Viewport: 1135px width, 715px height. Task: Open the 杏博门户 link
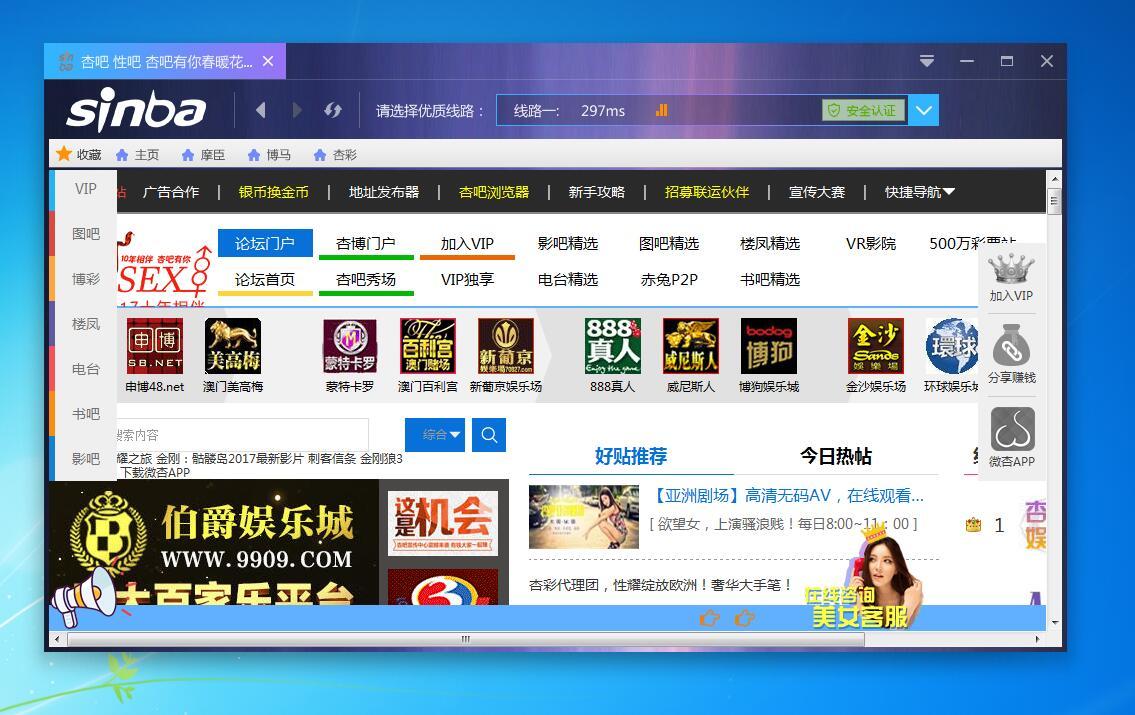[366, 244]
